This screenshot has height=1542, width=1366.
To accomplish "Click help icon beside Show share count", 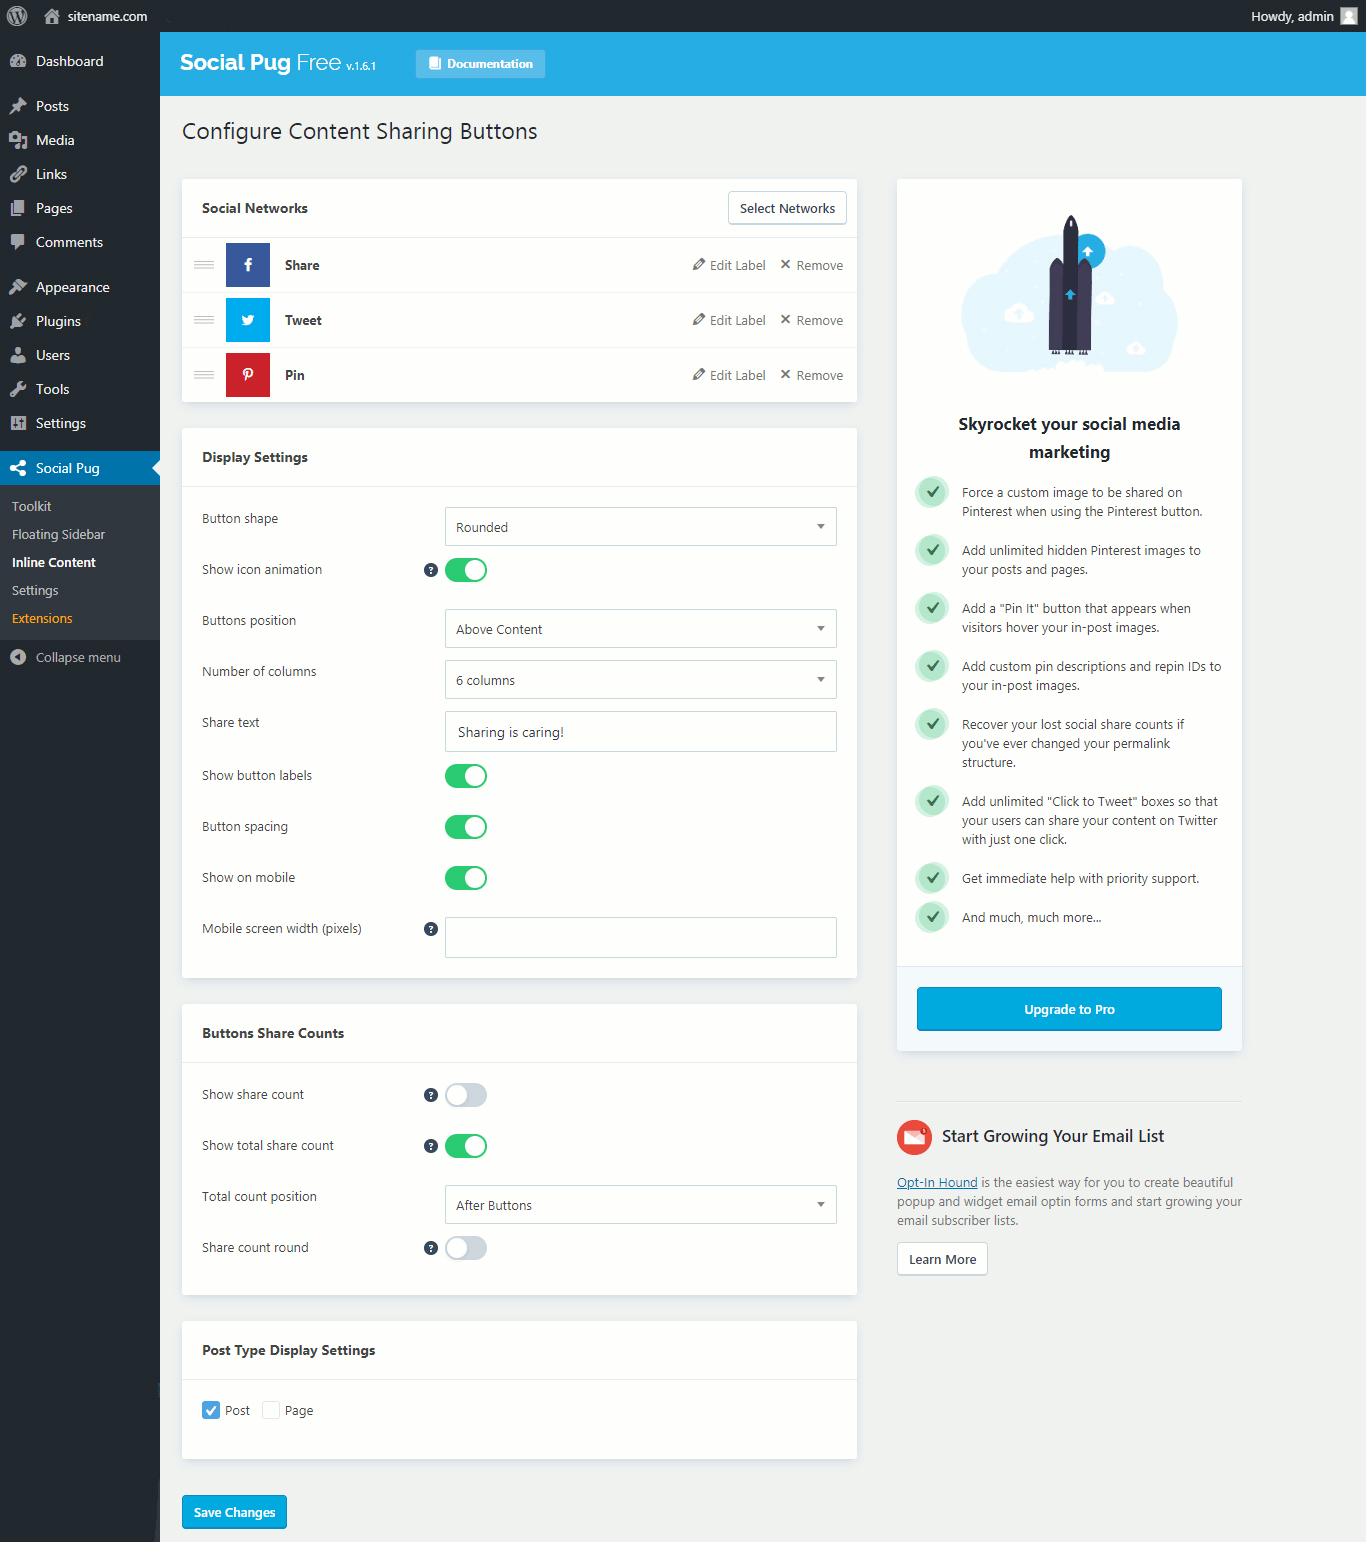I will [431, 1095].
